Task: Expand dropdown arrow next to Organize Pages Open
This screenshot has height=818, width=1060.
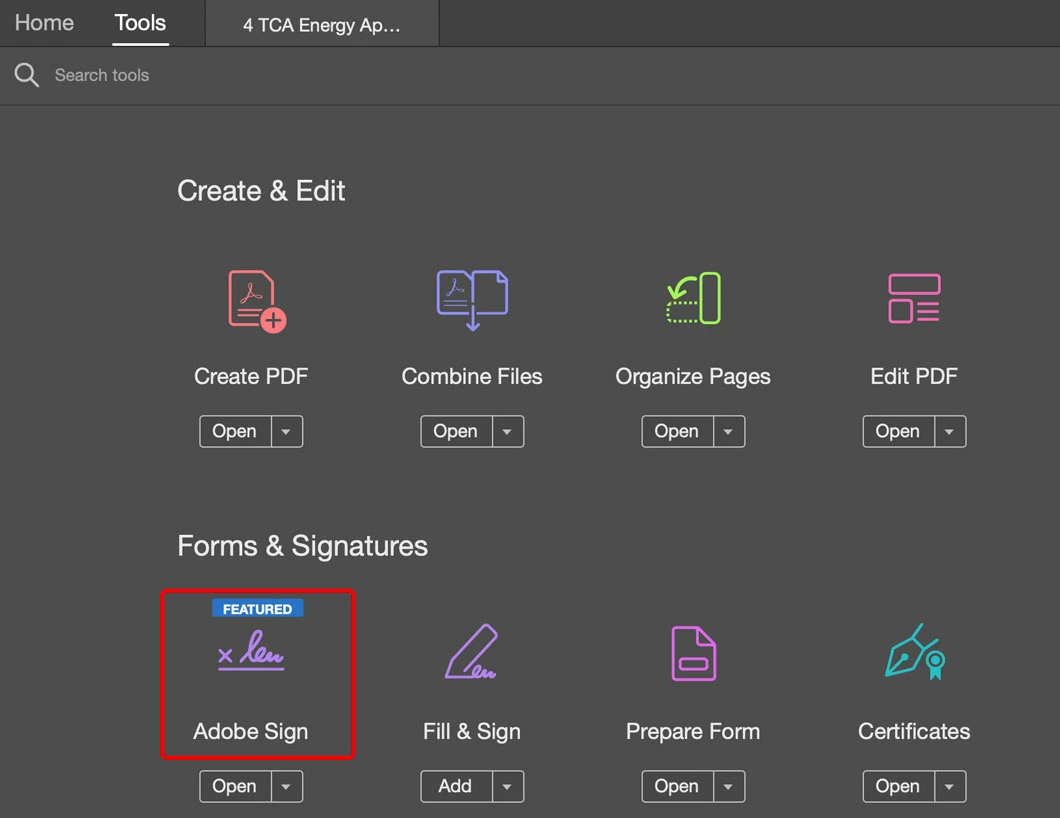Action: 729,431
